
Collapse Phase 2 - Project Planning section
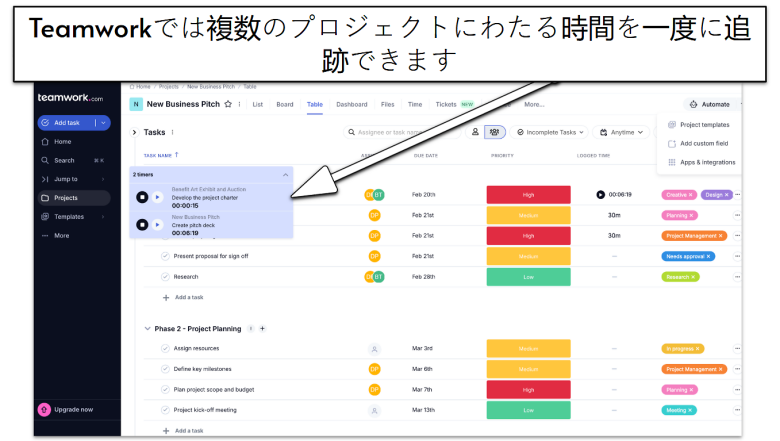(146, 328)
